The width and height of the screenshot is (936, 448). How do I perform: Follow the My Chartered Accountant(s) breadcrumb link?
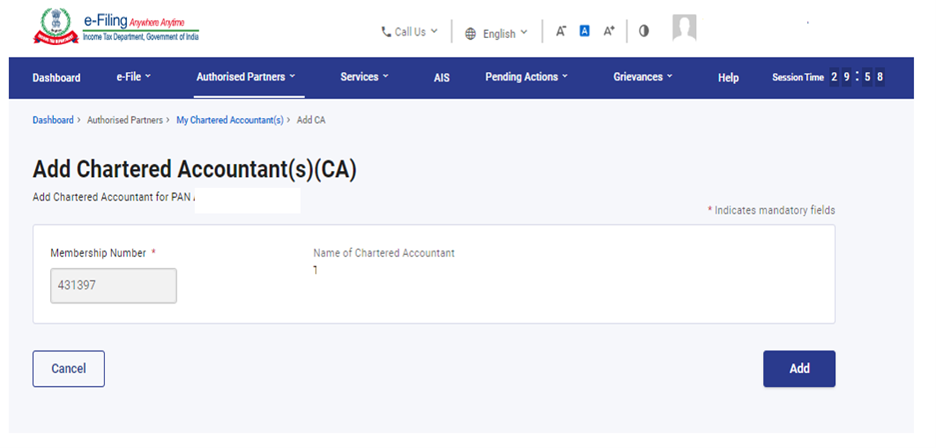(x=230, y=120)
